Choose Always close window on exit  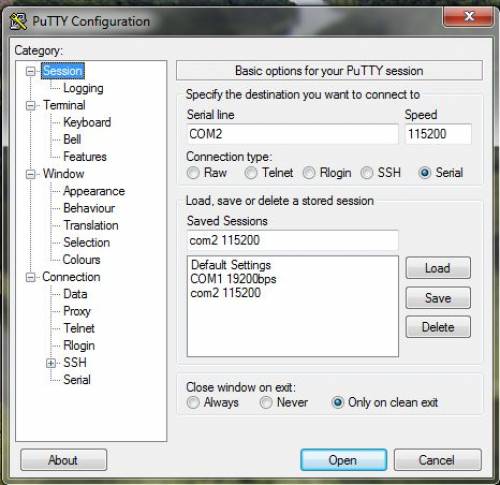(x=193, y=402)
